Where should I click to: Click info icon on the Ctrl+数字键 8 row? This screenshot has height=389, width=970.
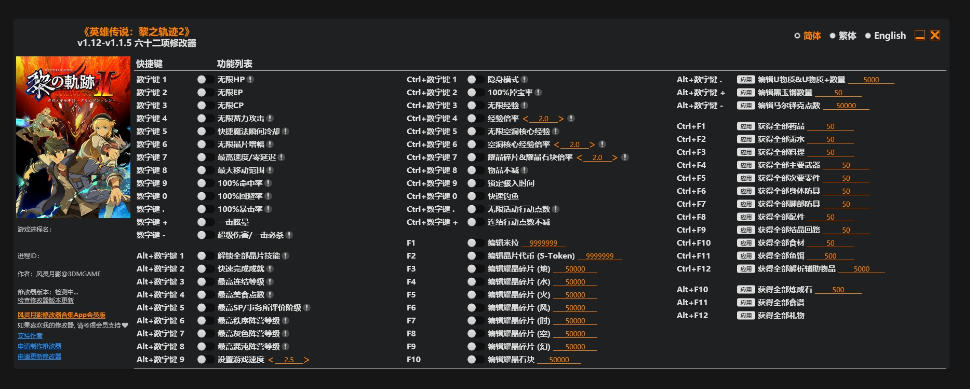pos(525,171)
